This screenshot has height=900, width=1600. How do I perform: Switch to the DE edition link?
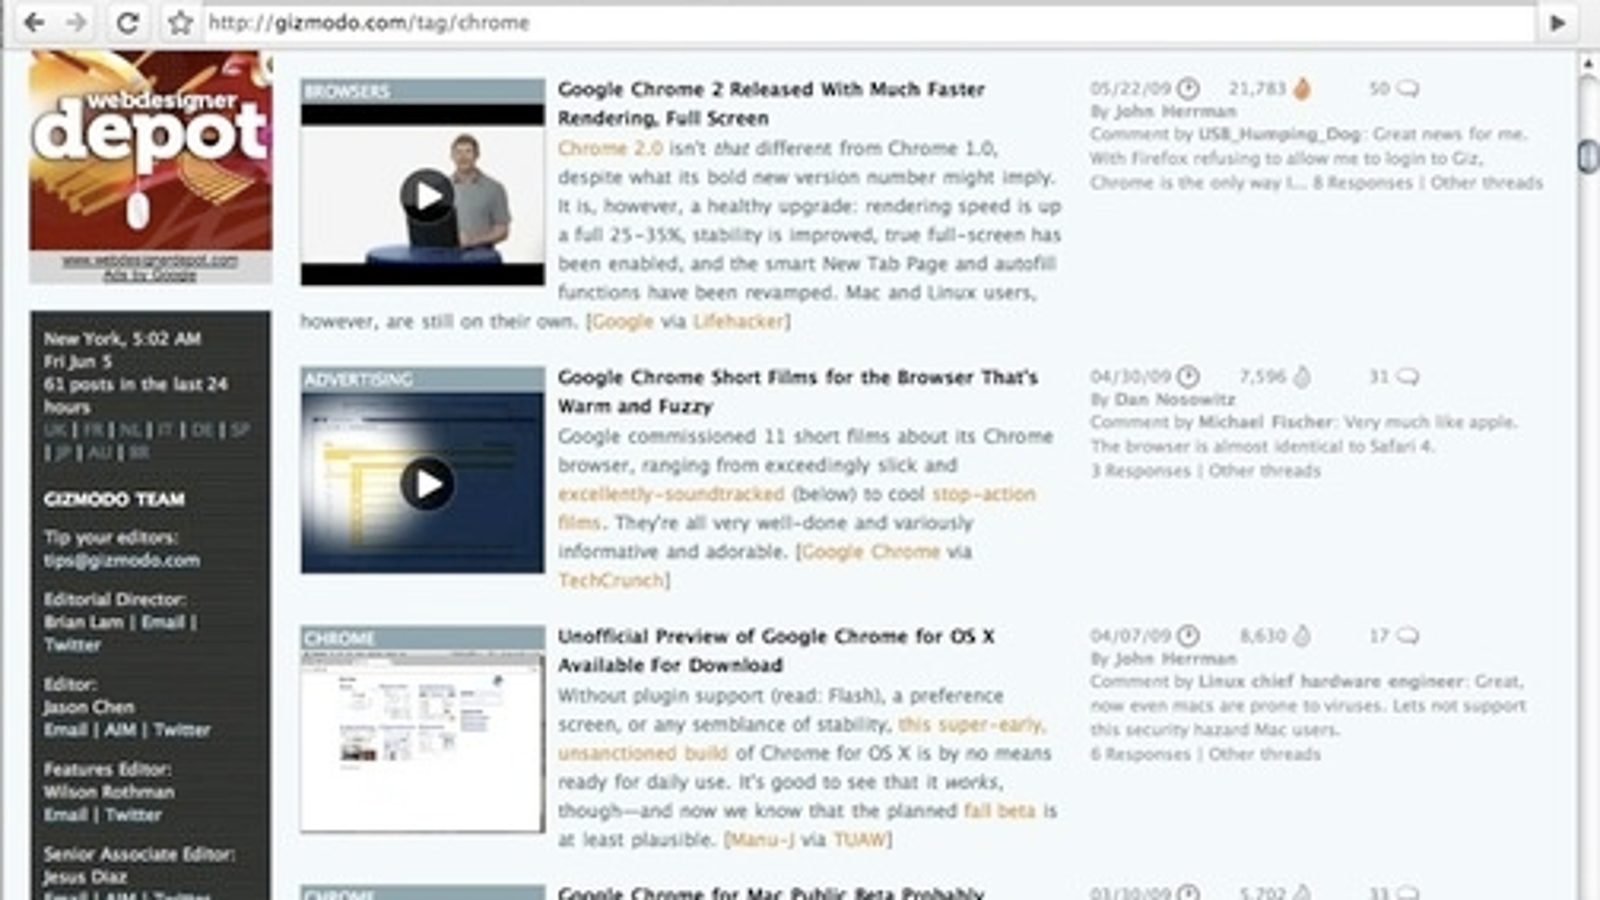pyautogui.click(x=202, y=429)
